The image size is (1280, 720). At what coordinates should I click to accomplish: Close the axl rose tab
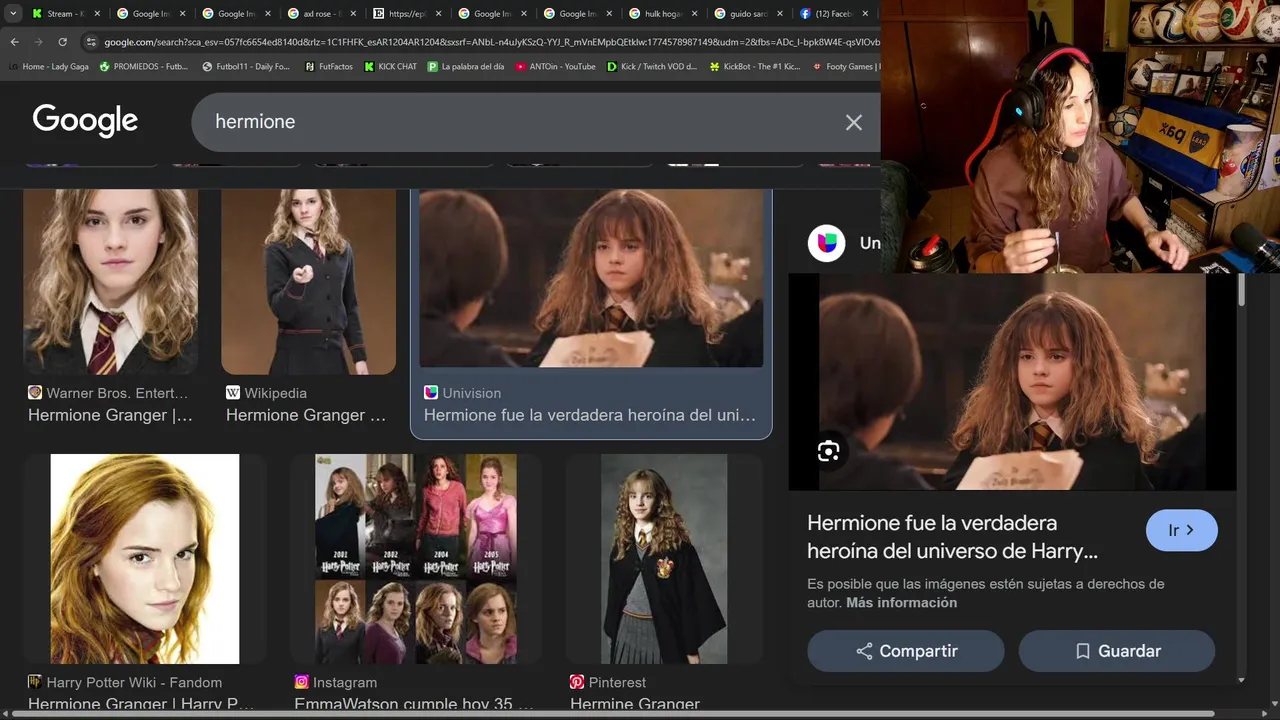tap(353, 14)
